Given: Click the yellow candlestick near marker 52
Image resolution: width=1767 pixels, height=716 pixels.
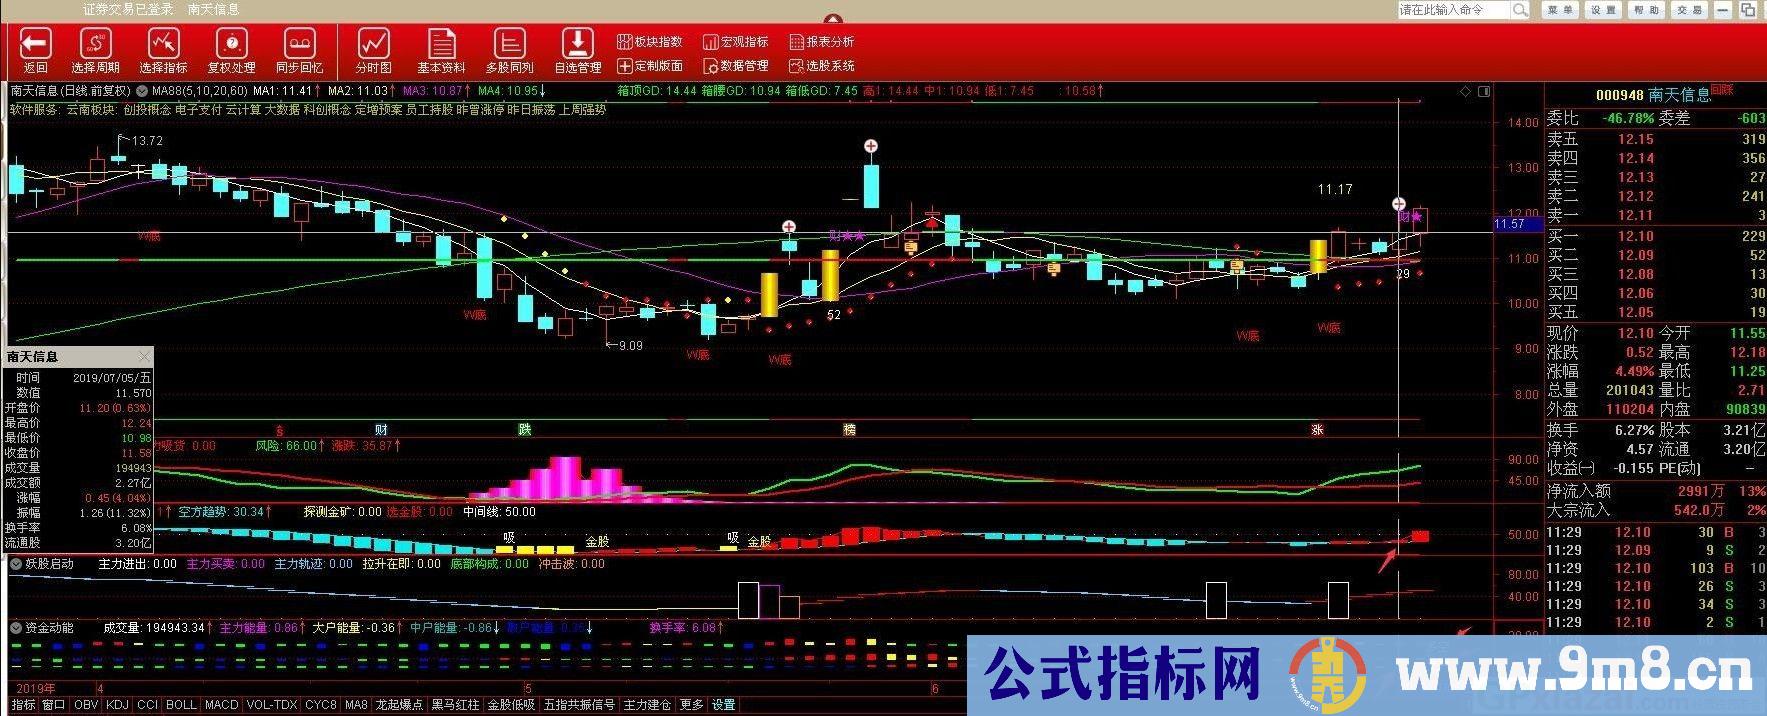Looking at the screenshot, I should pos(829,275).
